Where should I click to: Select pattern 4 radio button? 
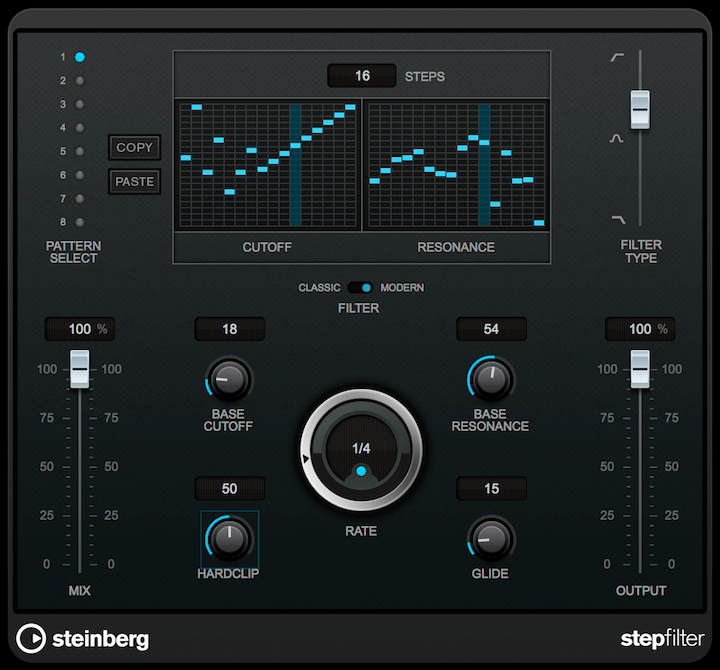click(80, 128)
